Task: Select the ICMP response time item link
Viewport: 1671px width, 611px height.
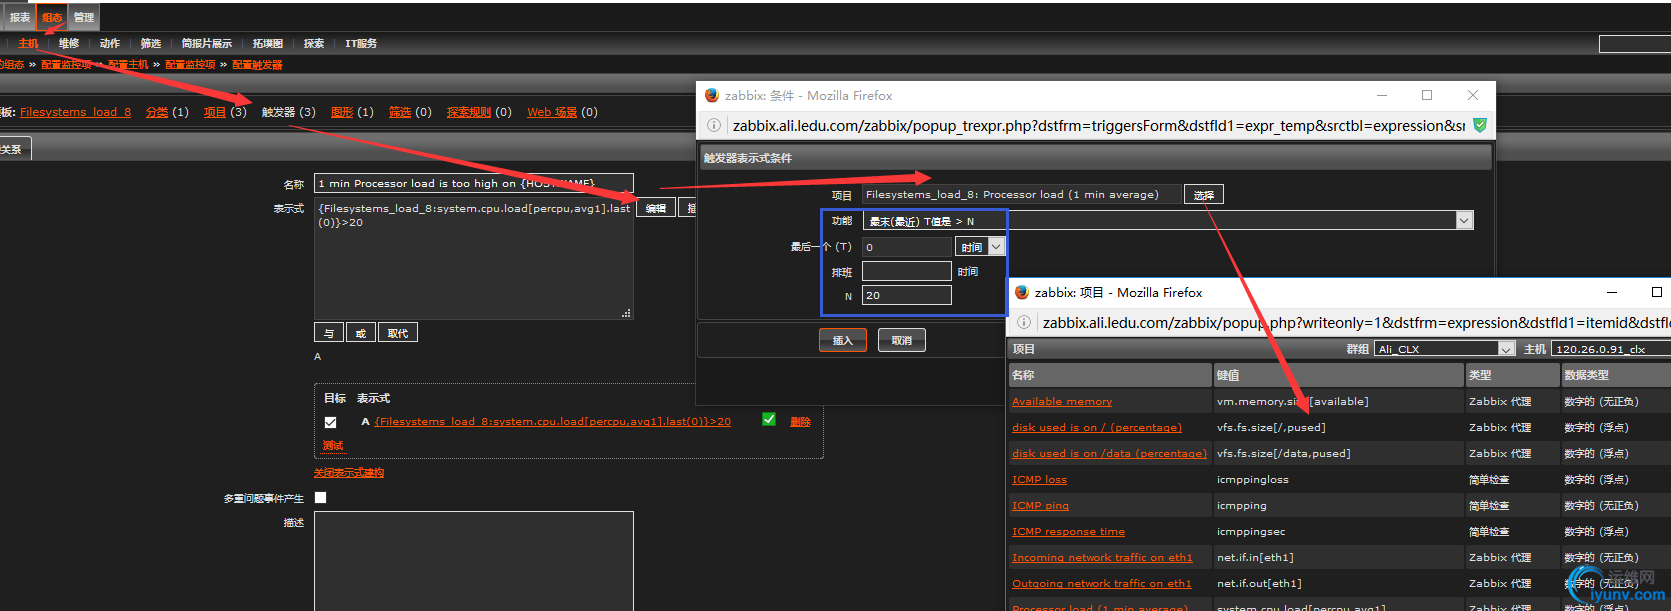Action: (x=1068, y=532)
